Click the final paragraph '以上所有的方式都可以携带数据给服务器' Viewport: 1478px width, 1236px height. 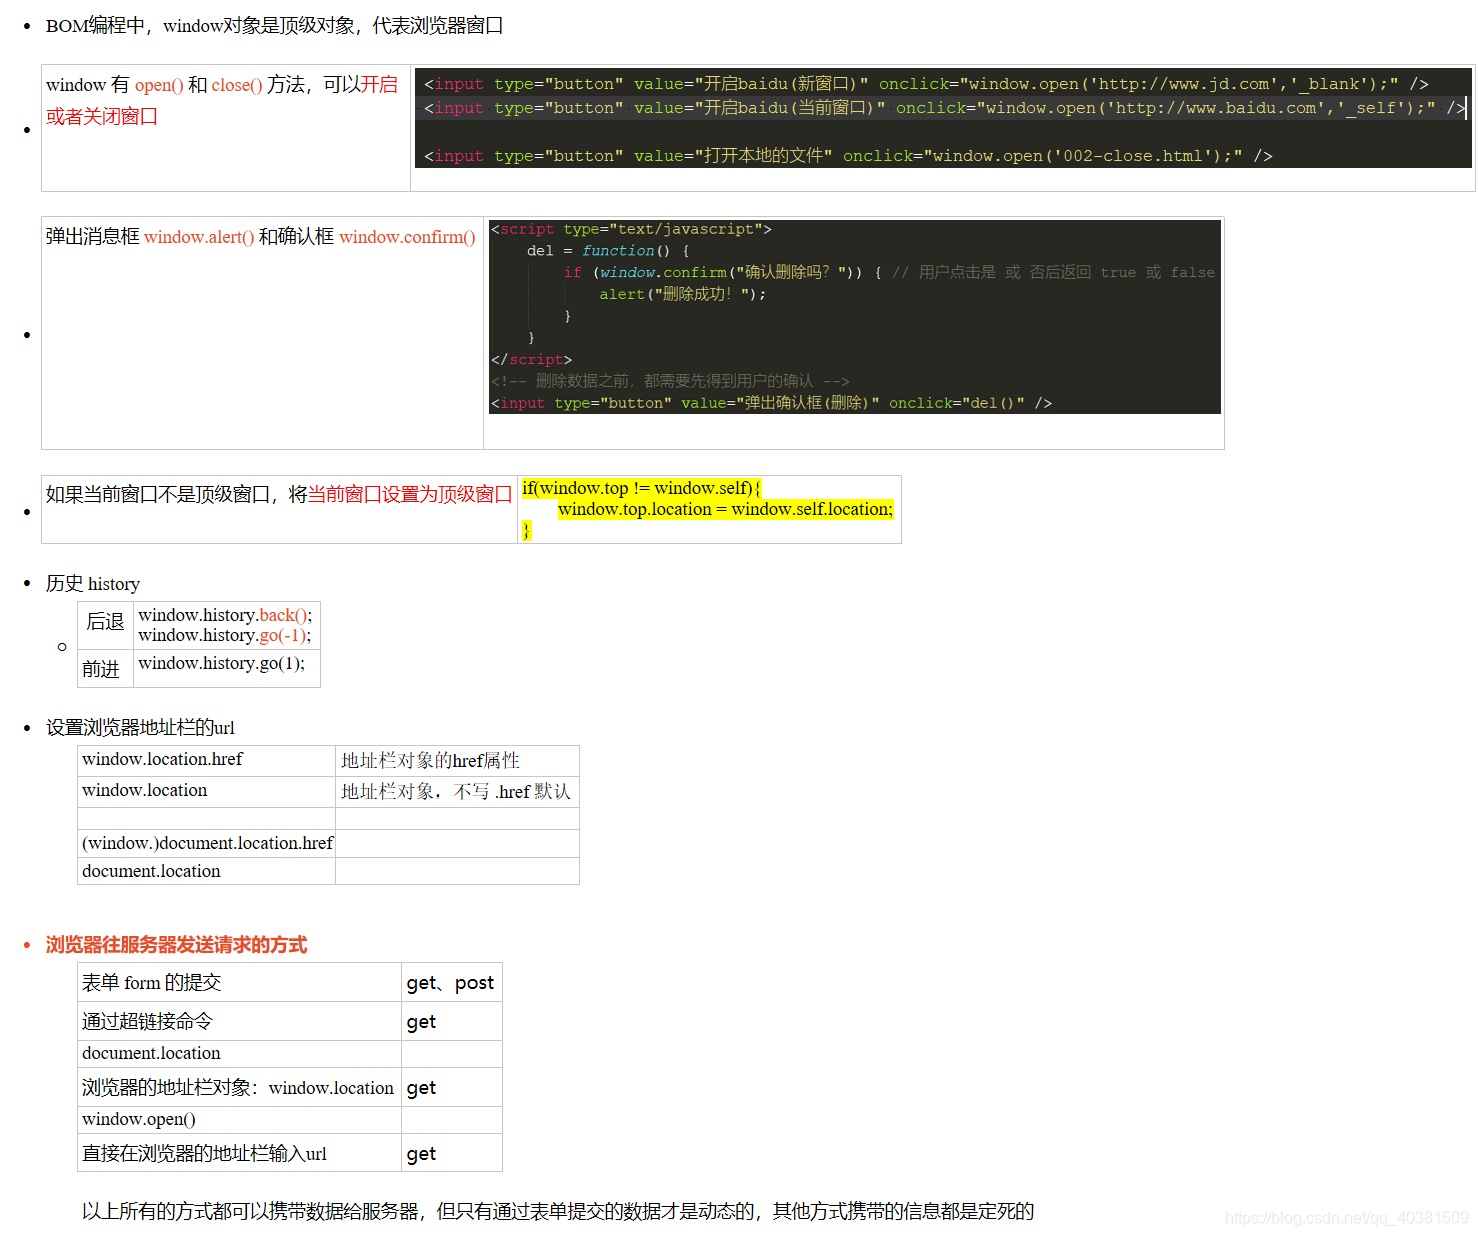pos(558,1212)
